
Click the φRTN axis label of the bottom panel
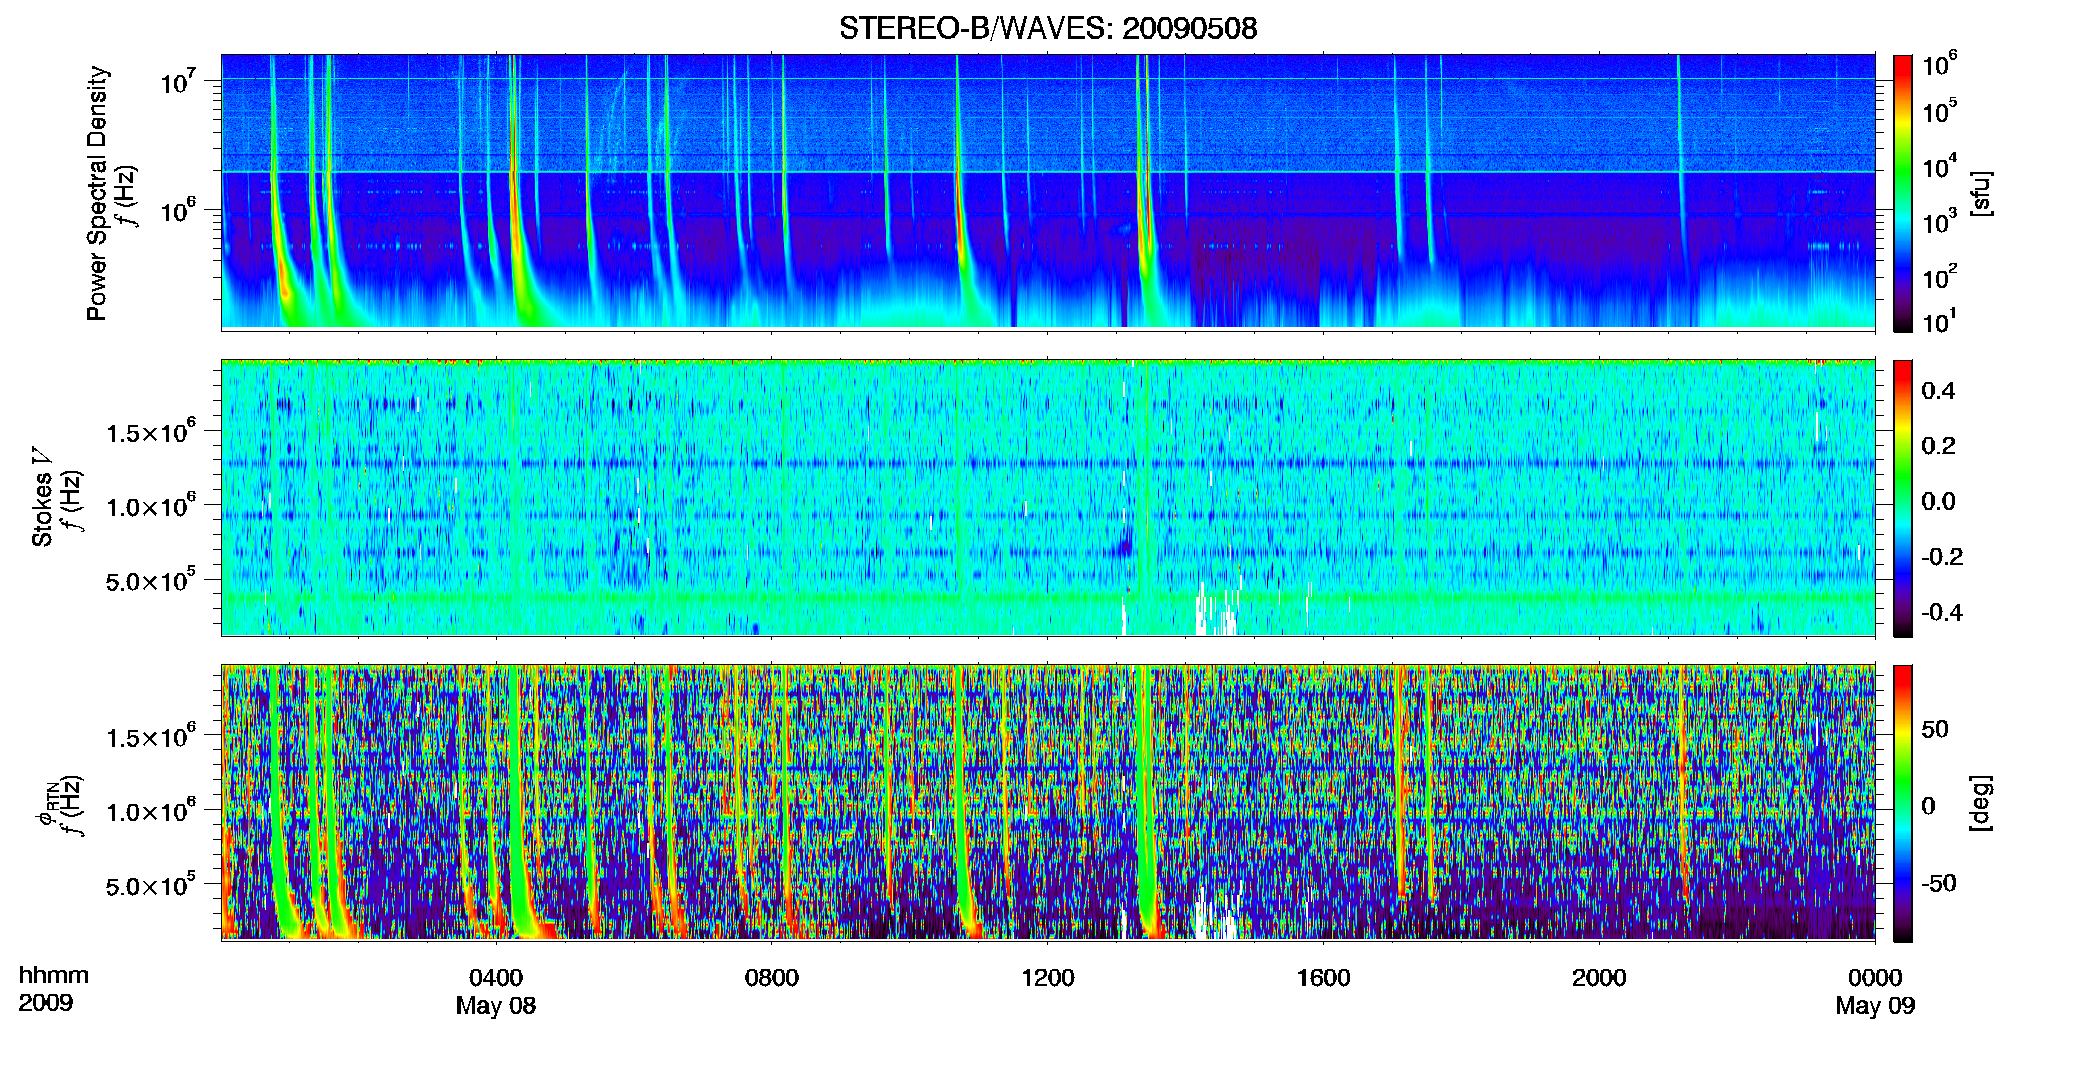[x=45, y=803]
